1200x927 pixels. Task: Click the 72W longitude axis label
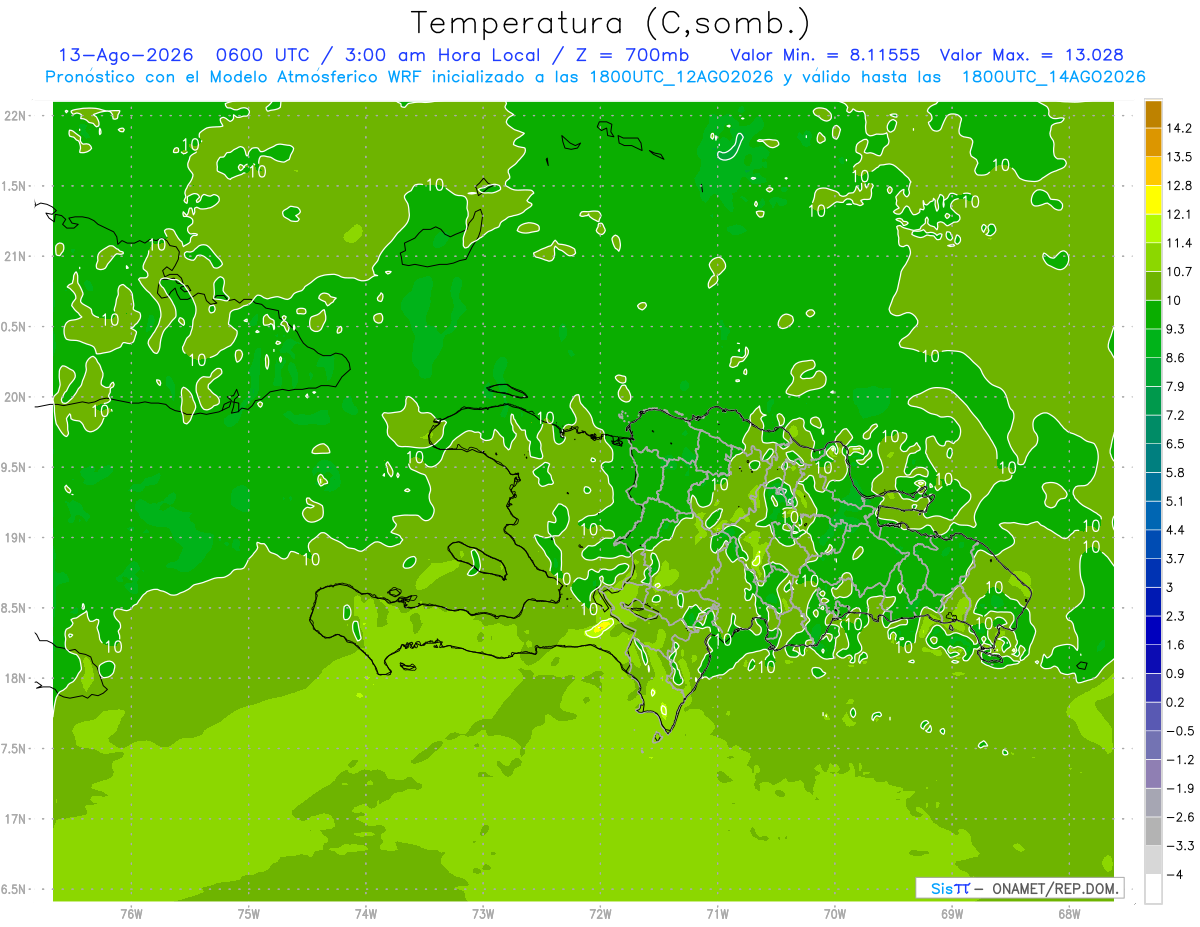click(600, 914)
